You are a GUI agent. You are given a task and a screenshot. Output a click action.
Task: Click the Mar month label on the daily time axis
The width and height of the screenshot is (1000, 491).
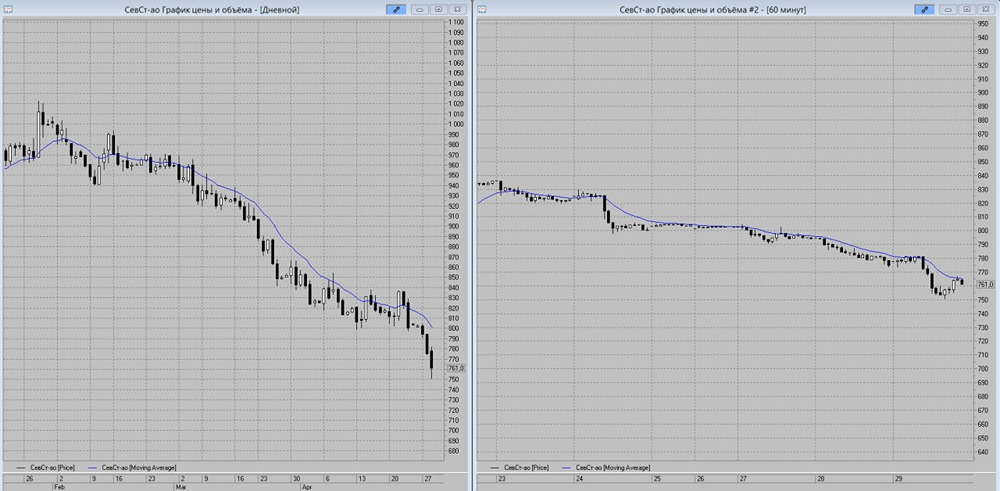click(x=180, y=486)
